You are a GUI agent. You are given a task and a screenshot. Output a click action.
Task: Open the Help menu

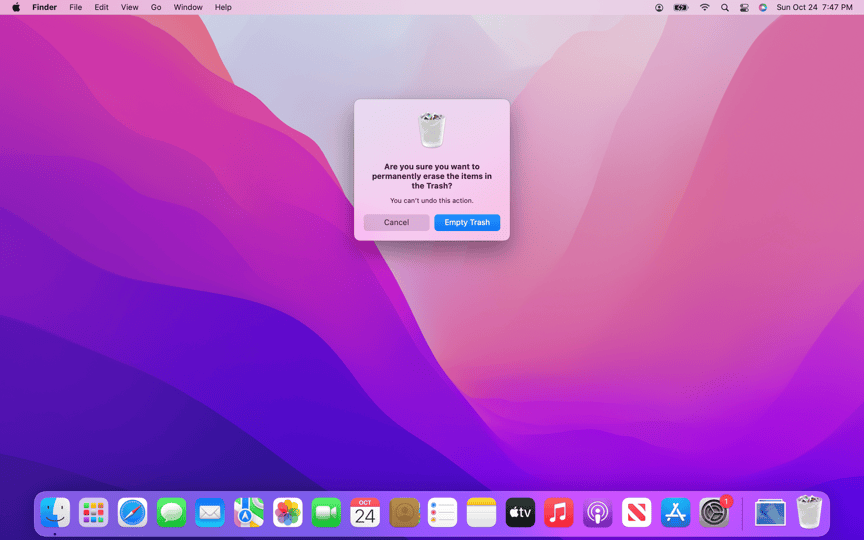[x=223, y=7]
